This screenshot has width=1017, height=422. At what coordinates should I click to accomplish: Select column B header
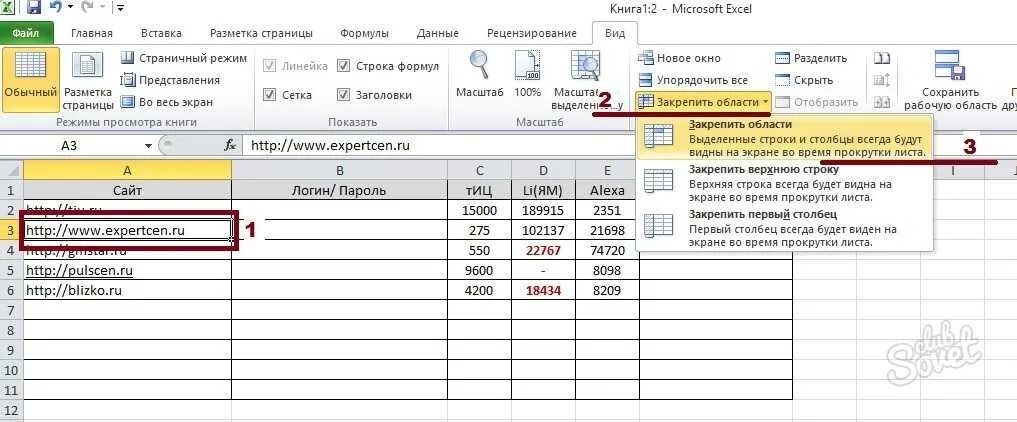[339, 170]
